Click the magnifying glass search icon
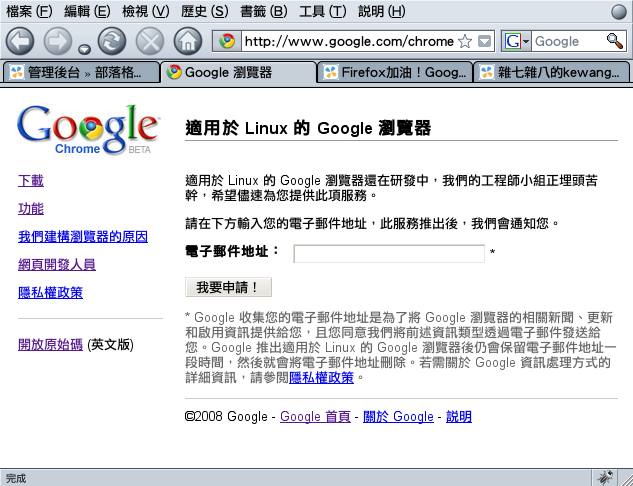633x486 pixels. (x=615, y=41)
